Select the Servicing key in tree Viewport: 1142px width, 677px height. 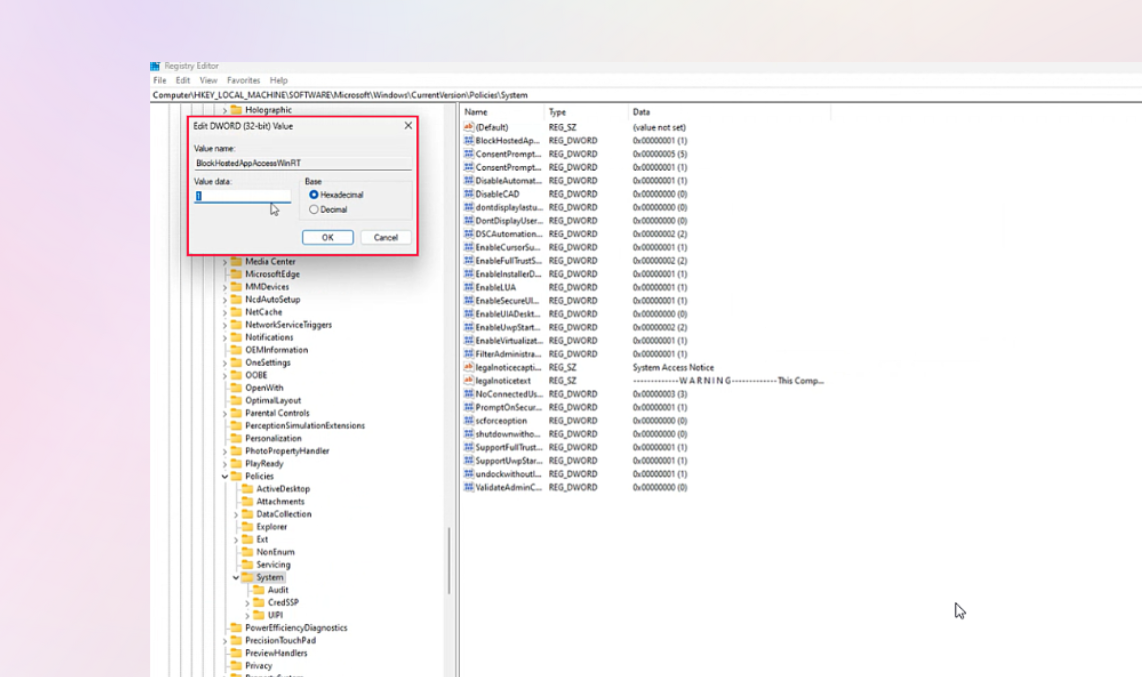point(273,564)
